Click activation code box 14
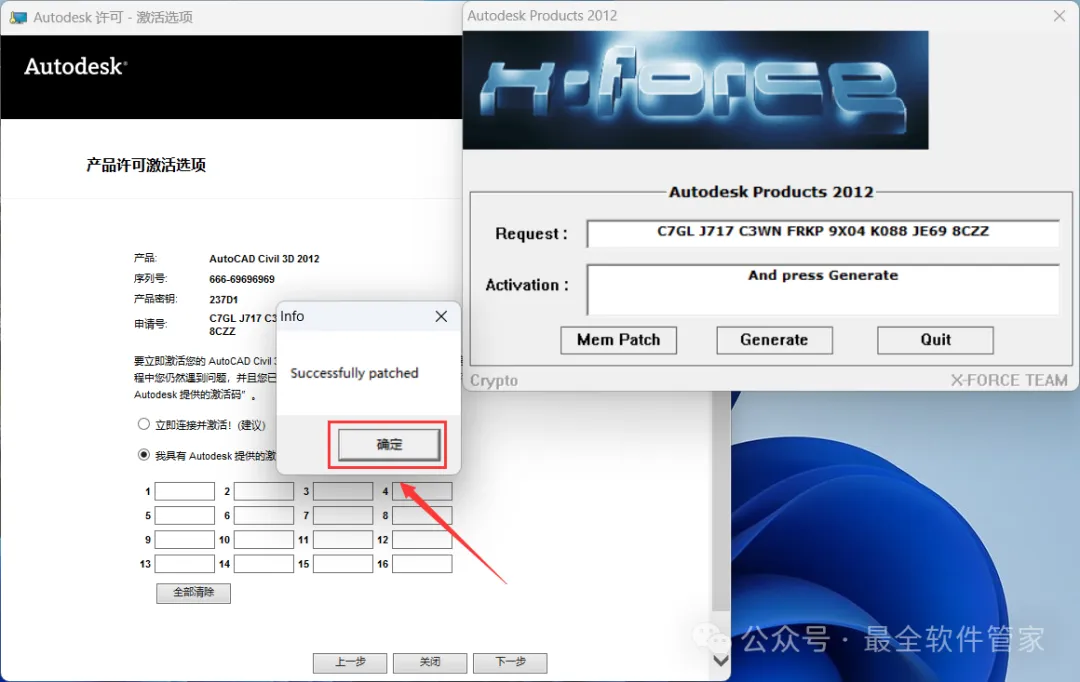The height and width of the screenshot is (682, 1080). [x=264, y=564]
